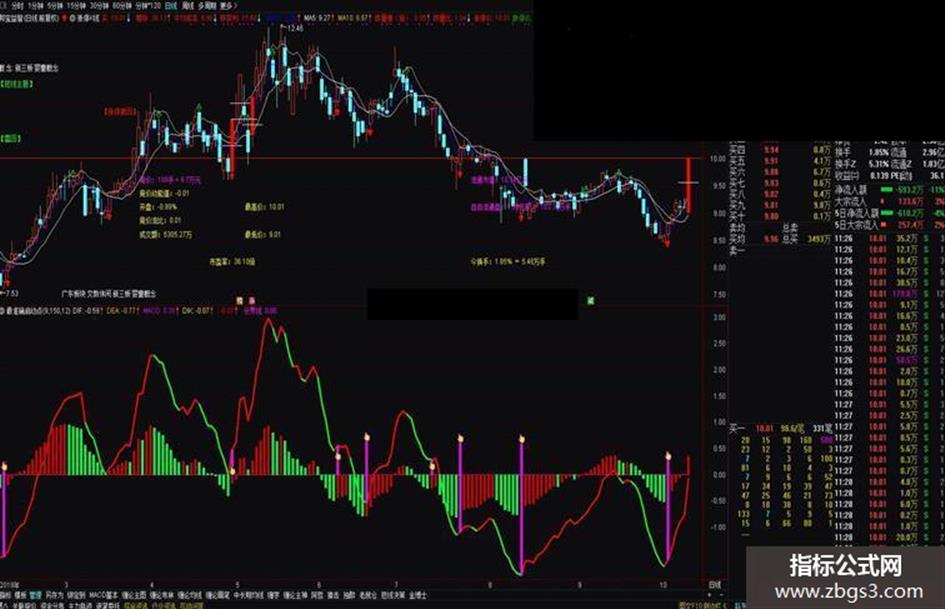Click the green 5日净流入额 bar
The image size is (945, 609).
tap(887, 213)
